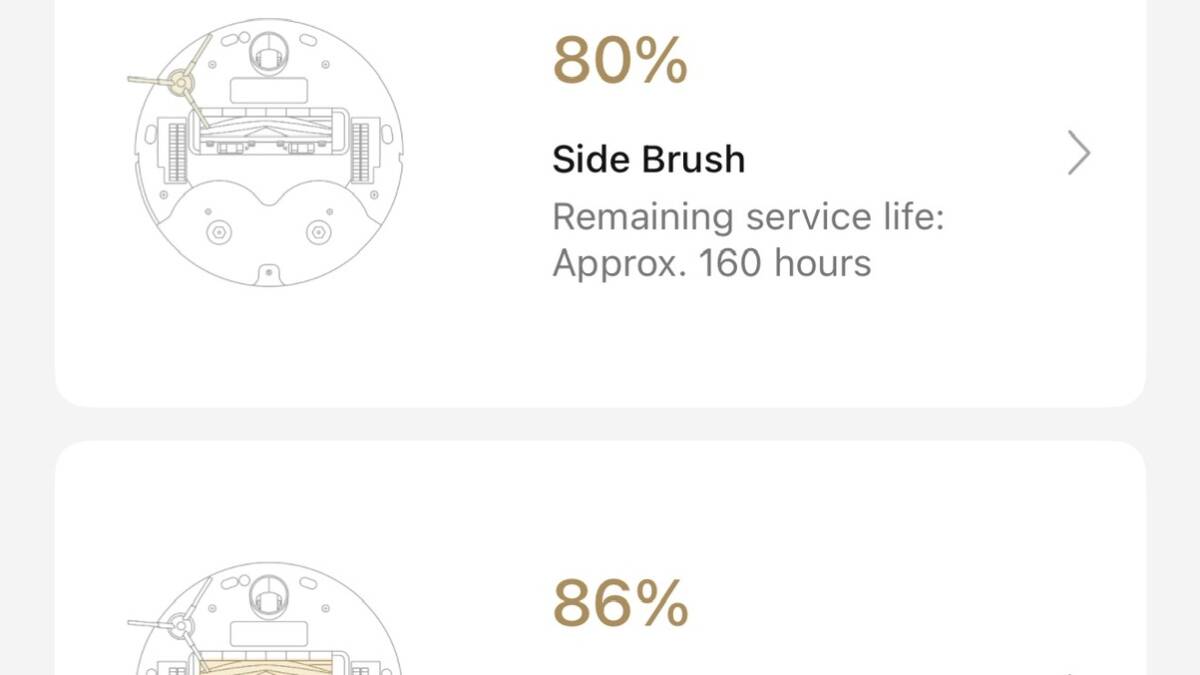The height and width of the screenshot is (675, 1200).
Task: Click the left mop mount circle
Action: [x=218, y=232]
